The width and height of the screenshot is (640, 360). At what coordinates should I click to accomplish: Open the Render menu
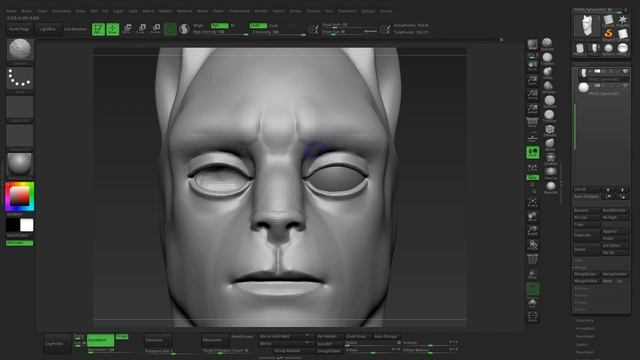click(x=261, y=11)
